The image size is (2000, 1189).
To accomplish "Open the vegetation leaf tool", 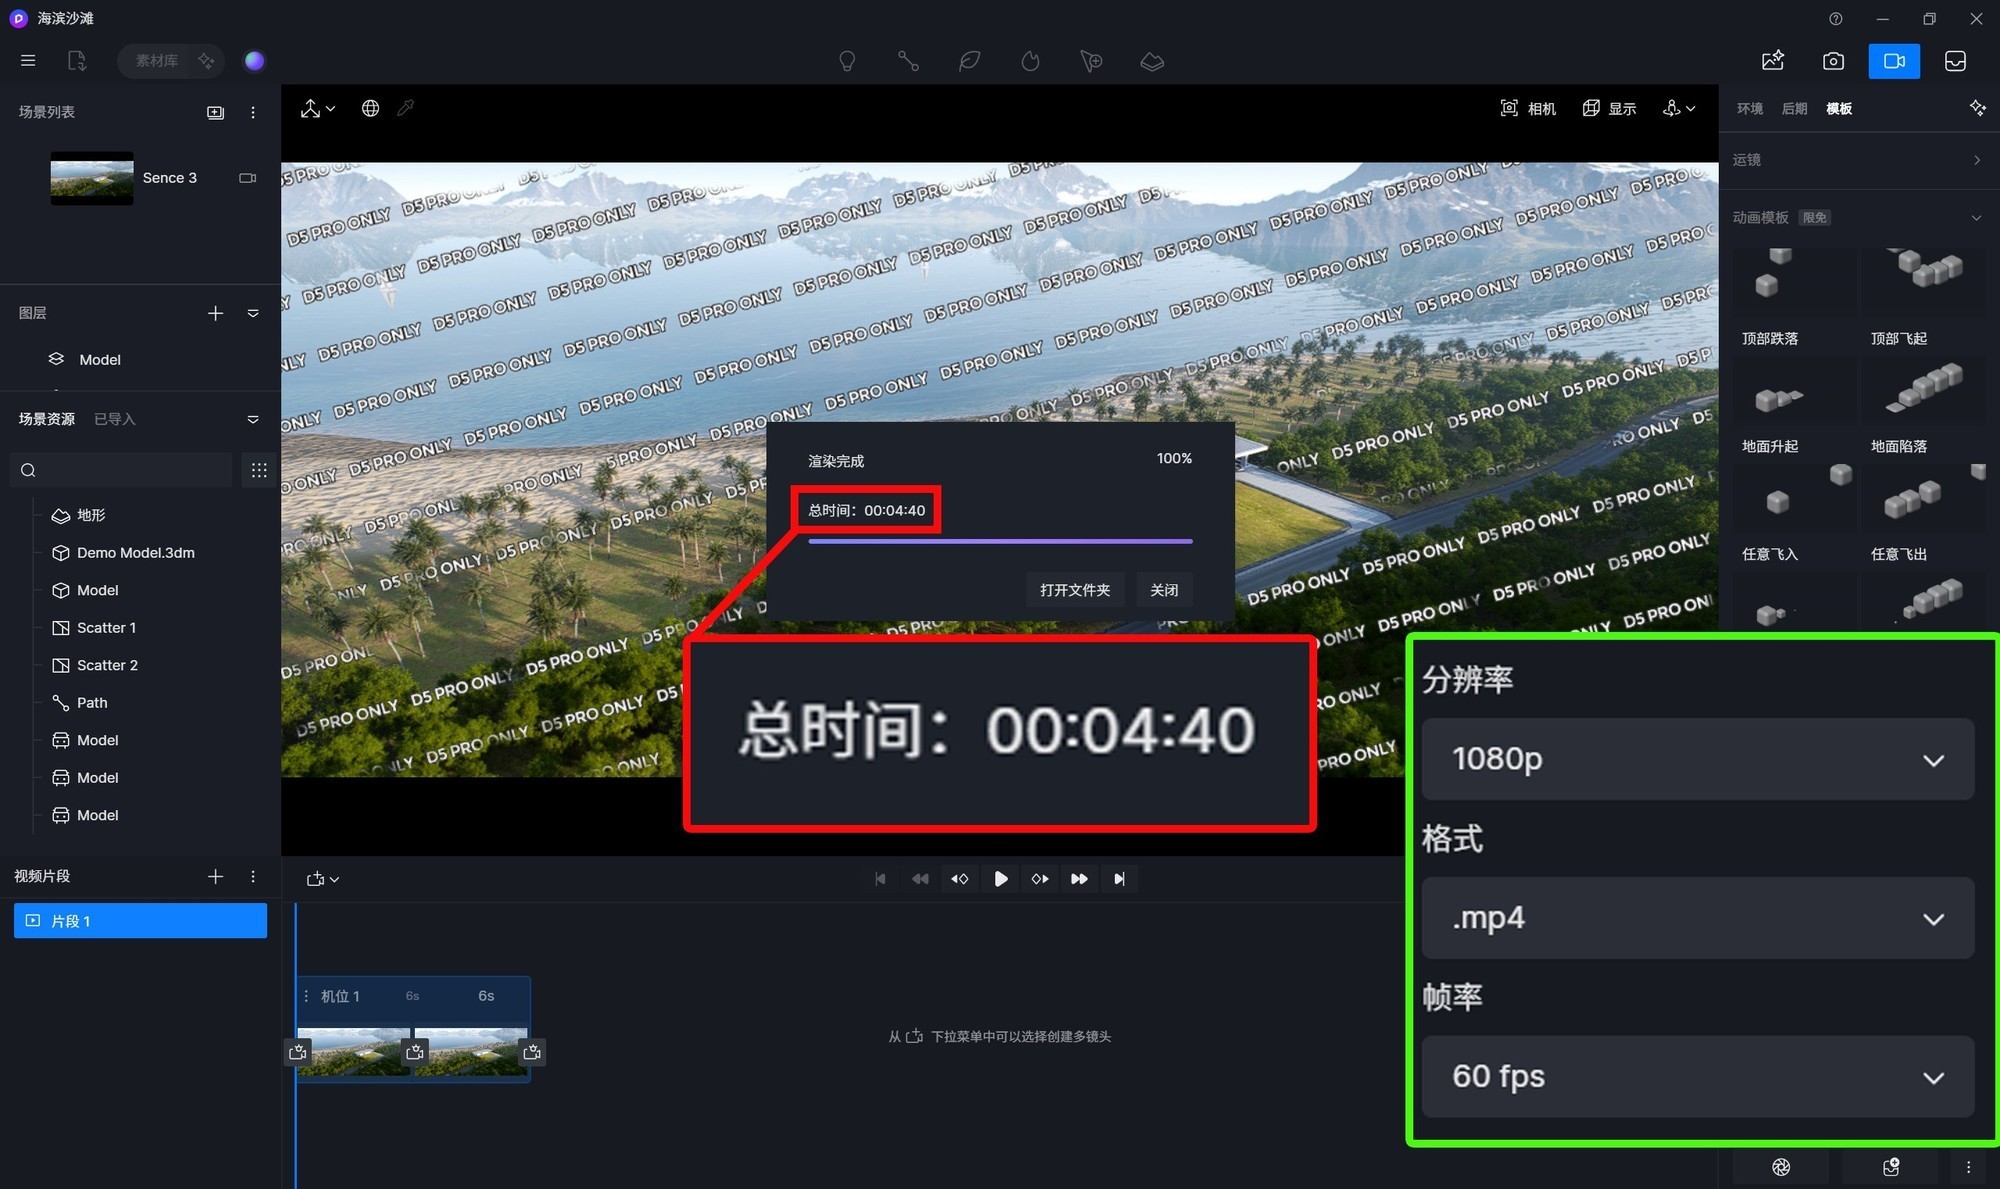I will point(968,60).
